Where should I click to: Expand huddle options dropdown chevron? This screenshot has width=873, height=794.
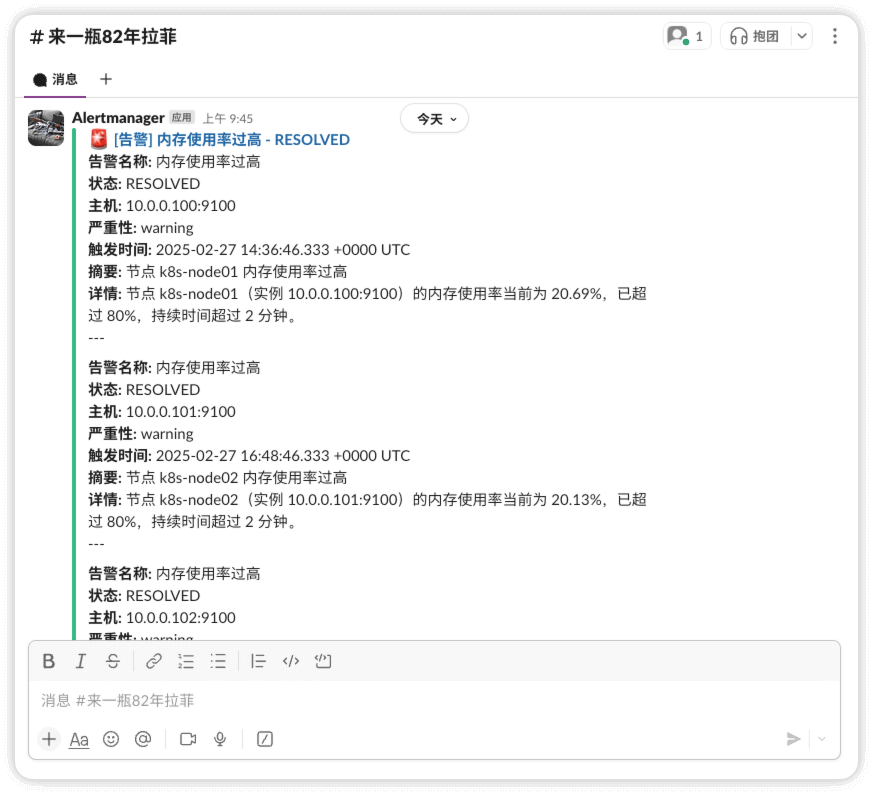tap(802, 36)
